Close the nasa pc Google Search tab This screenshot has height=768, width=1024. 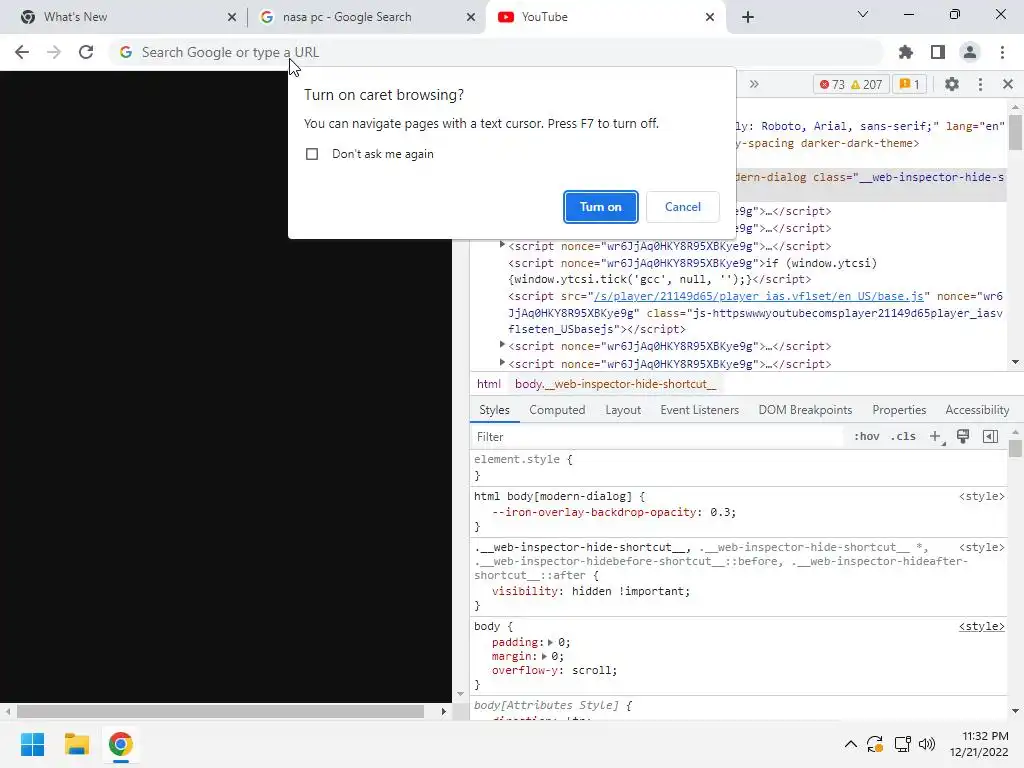[470, 17]
